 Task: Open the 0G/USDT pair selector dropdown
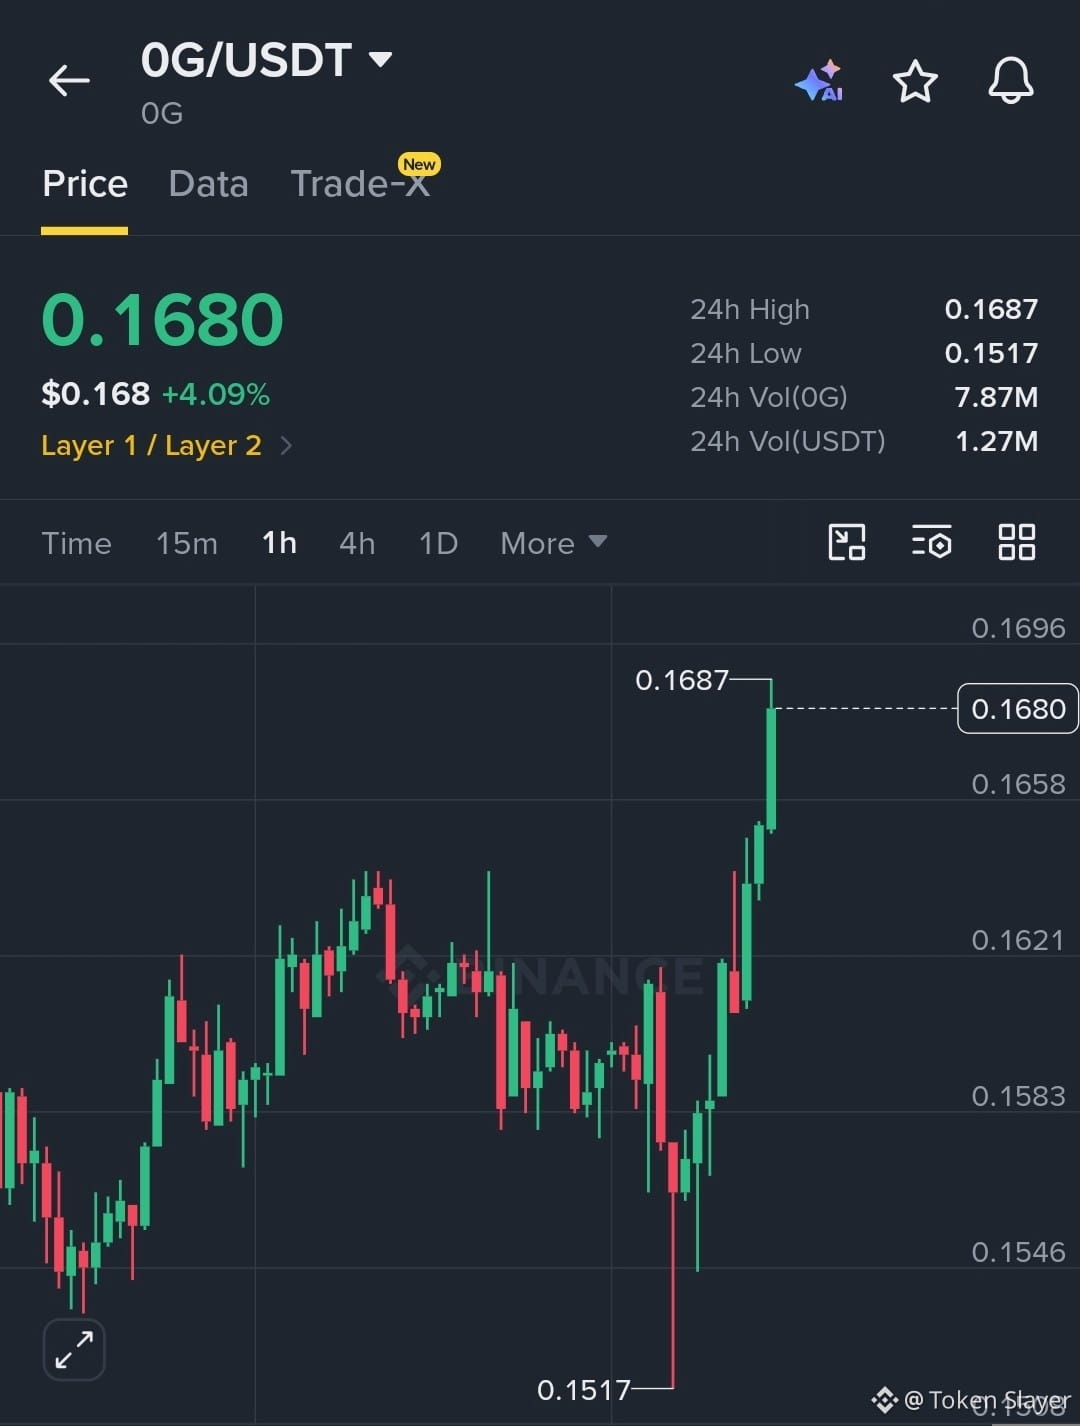(x=266, y=60)
